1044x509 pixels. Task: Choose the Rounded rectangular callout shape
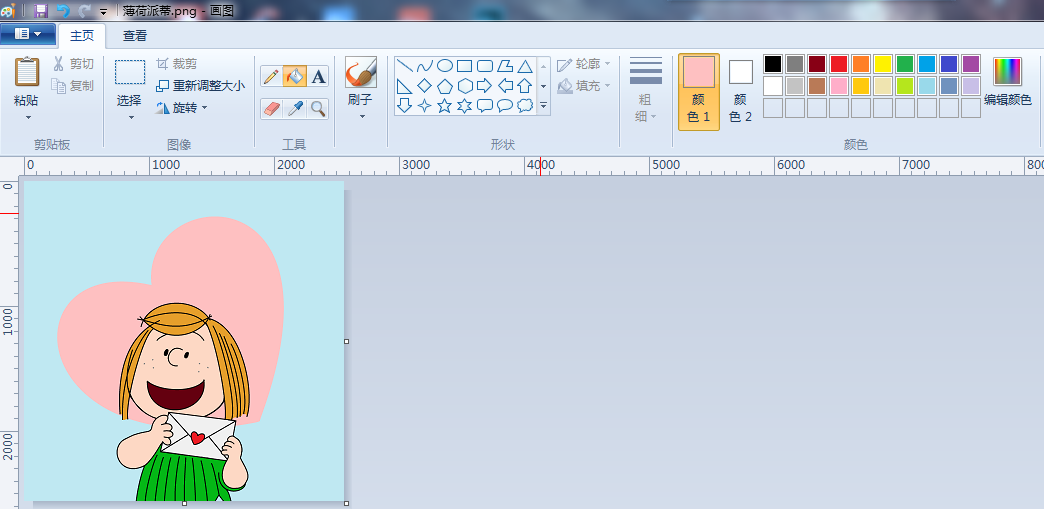click(x=485, y=105)
